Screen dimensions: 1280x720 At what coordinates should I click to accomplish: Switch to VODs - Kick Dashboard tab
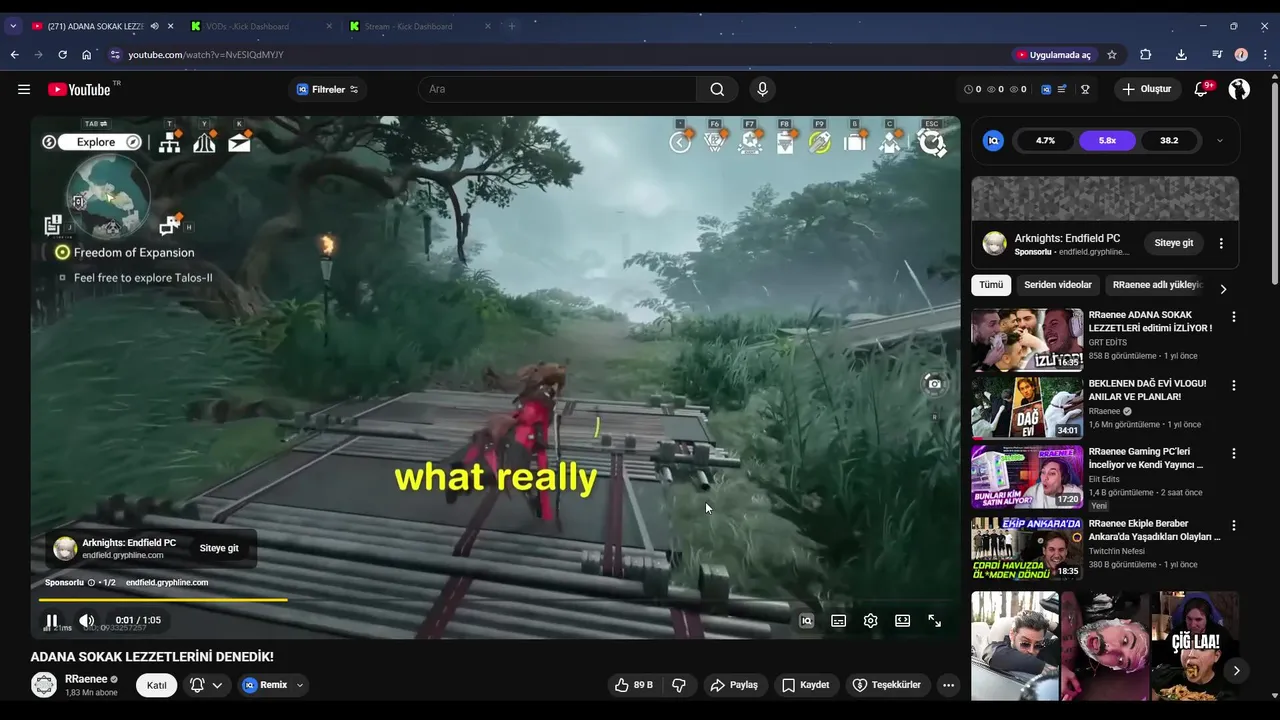pyautogui.click(x=260, y=26)
